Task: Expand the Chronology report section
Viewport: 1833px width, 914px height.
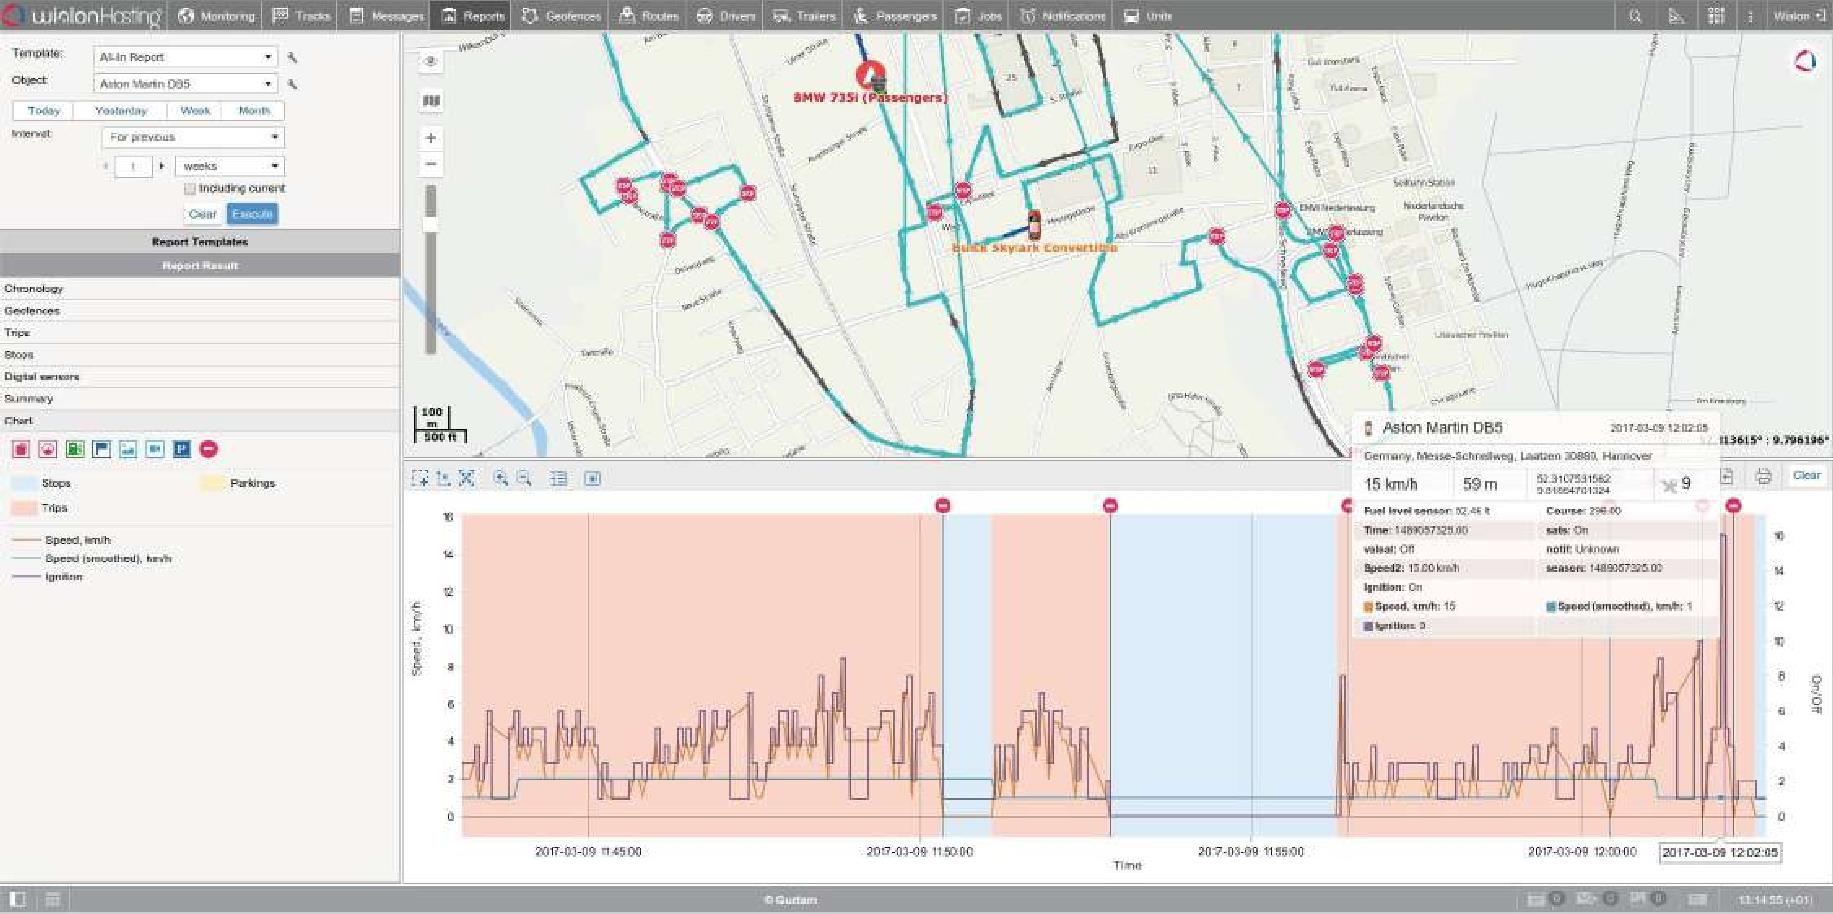Action: click(x=200, y=289)
